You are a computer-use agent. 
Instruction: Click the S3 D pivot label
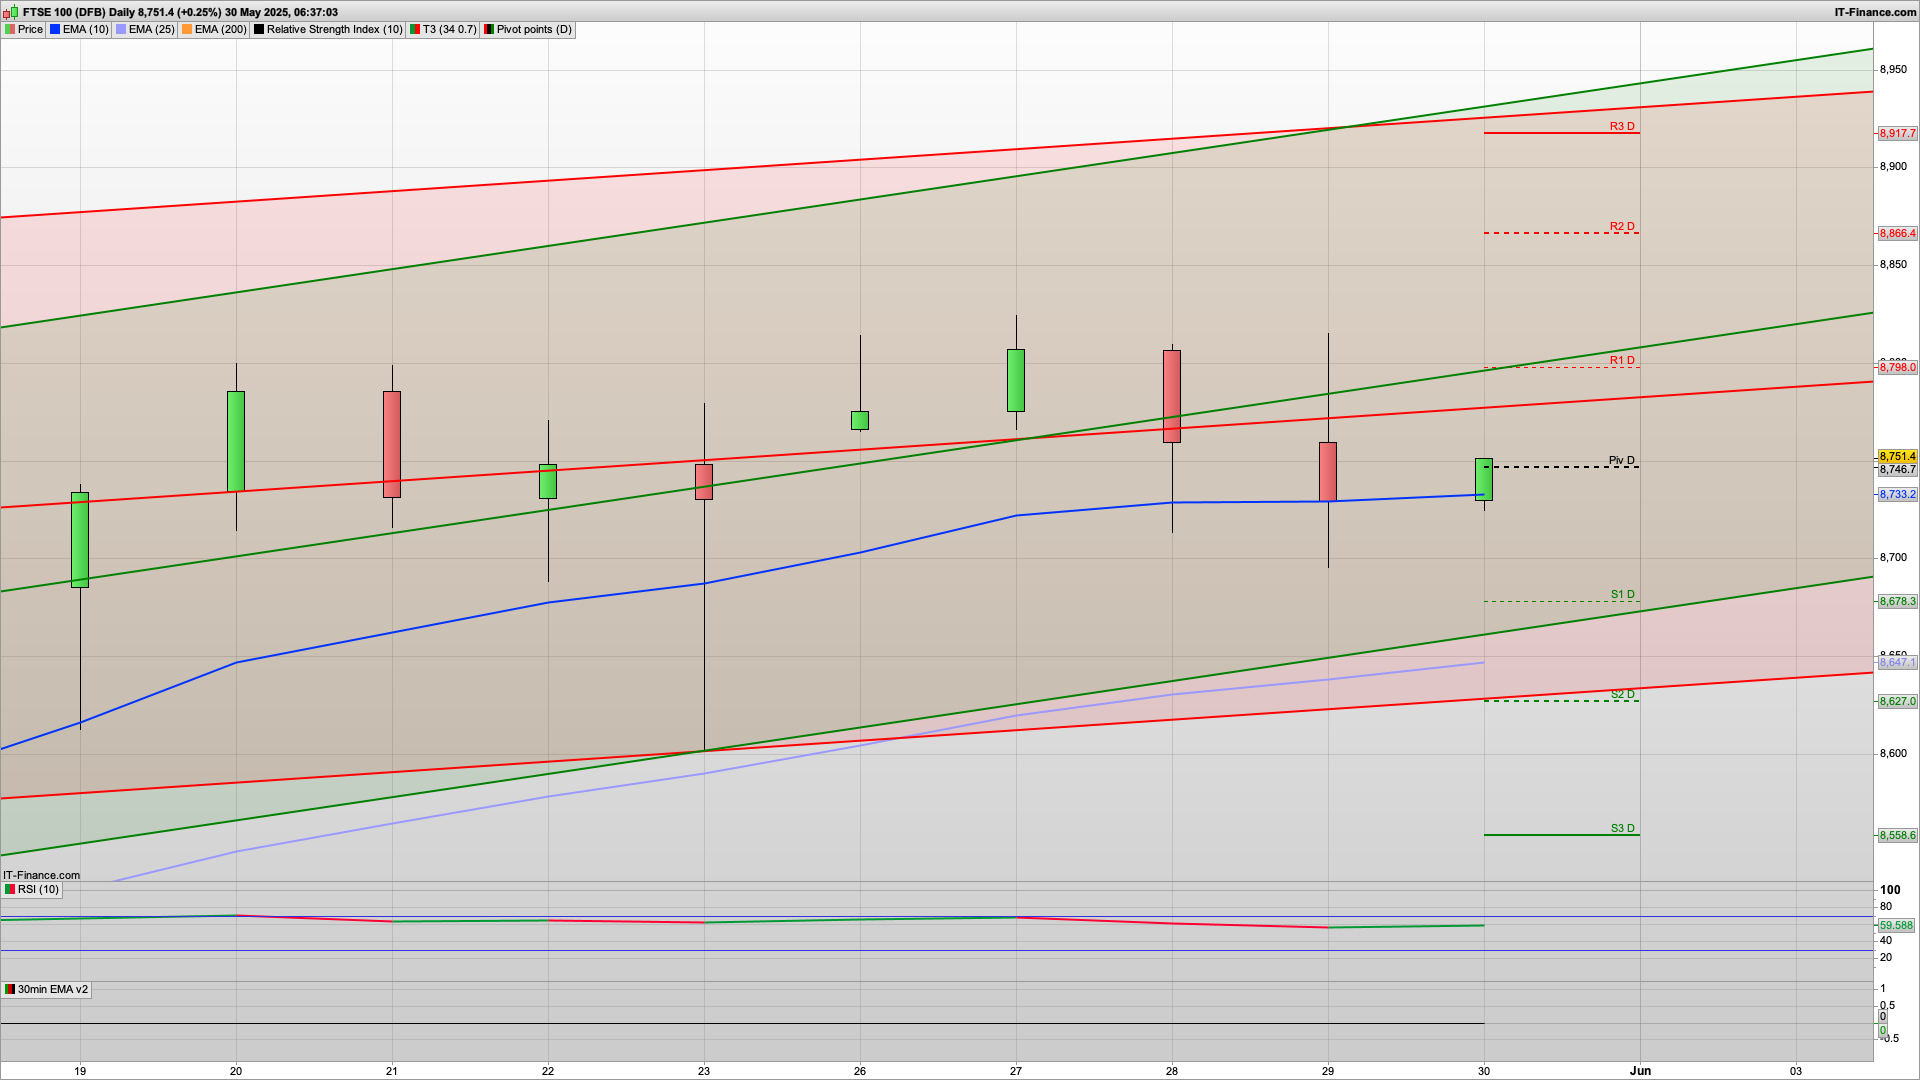1622,828
